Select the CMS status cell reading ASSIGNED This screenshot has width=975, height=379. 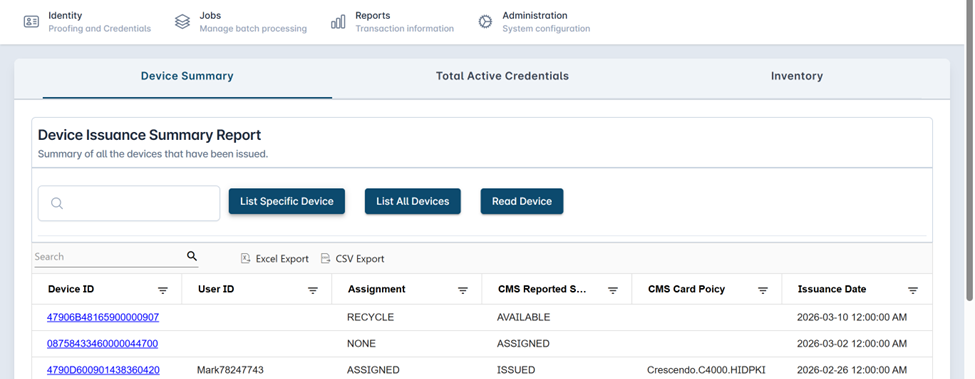(523, 344)
